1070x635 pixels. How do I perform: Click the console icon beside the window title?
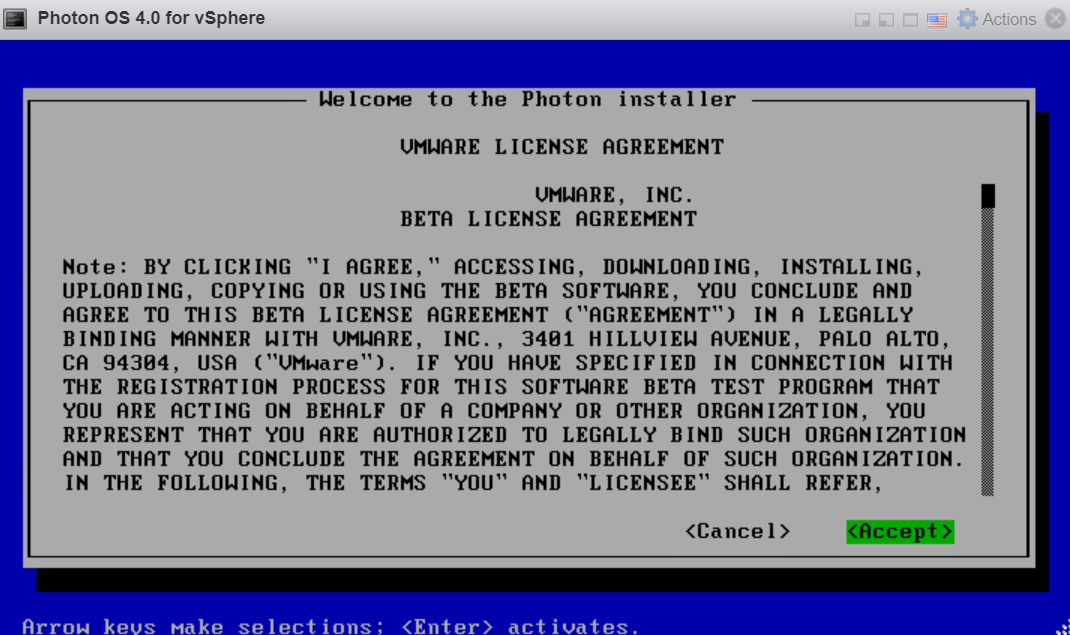pyautogui.click(x=15, y=19)
